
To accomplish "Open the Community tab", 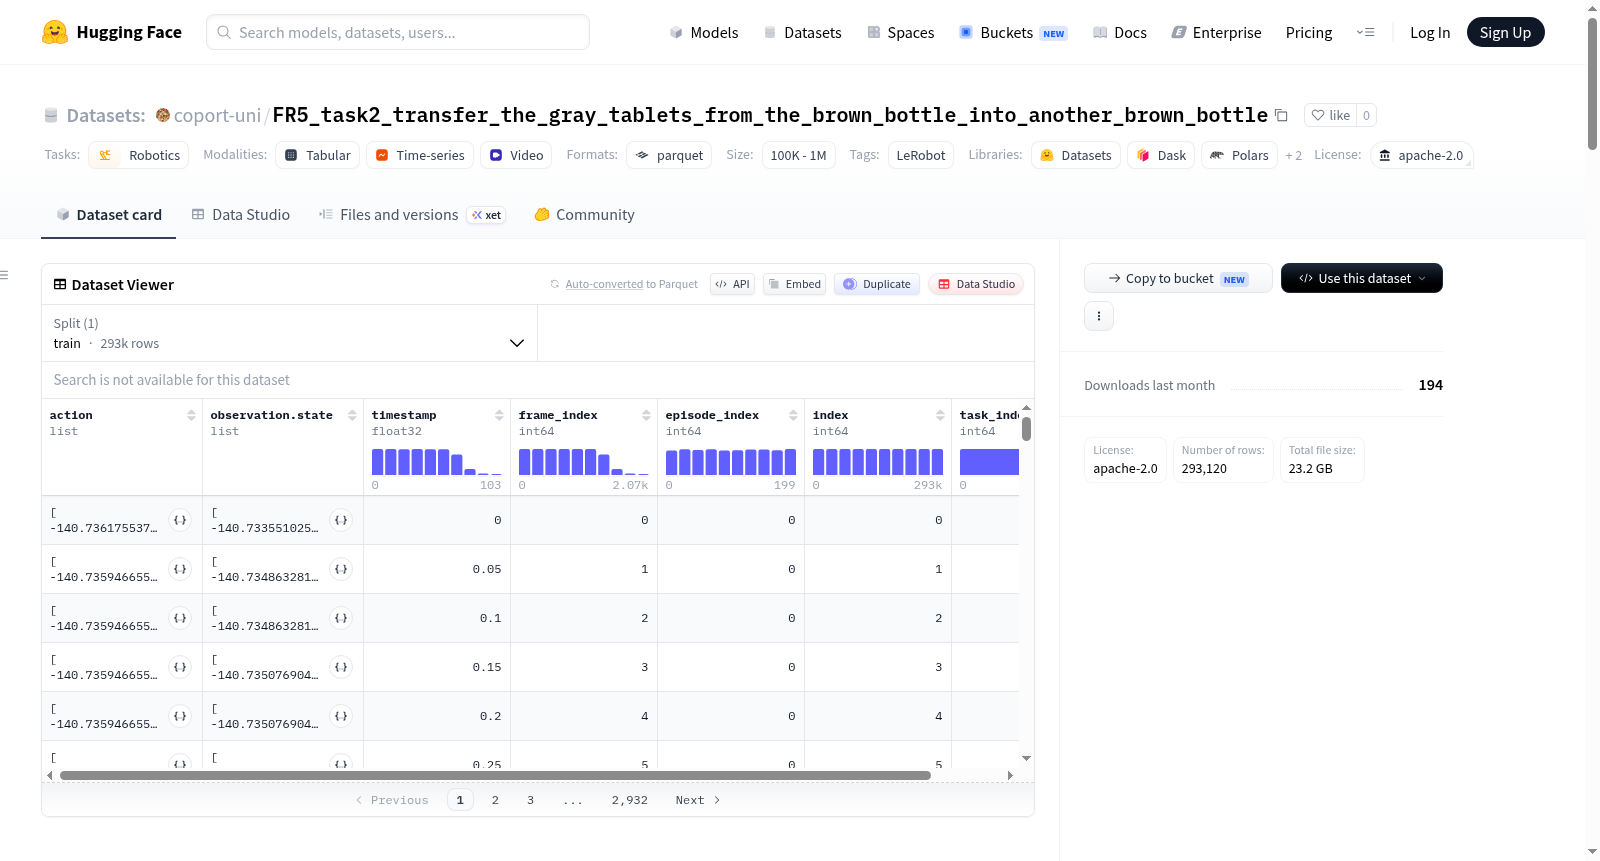I will 585,215.
